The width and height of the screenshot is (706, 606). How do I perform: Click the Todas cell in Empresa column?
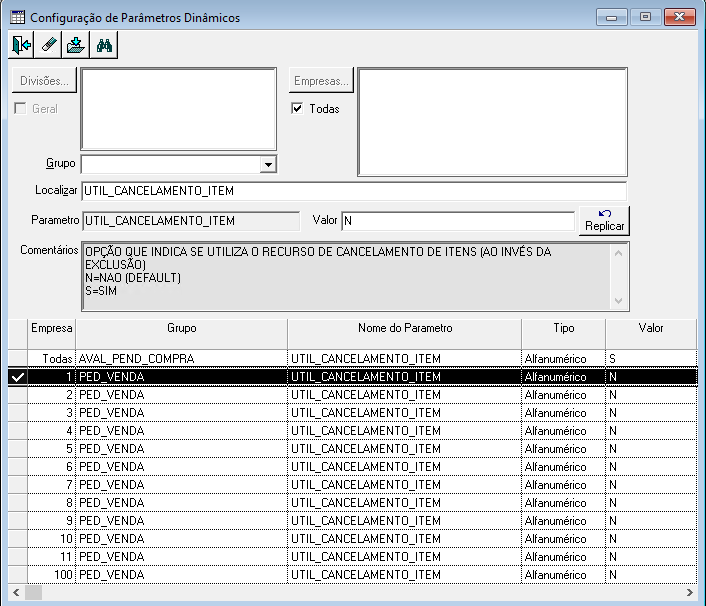click(51, 359)
